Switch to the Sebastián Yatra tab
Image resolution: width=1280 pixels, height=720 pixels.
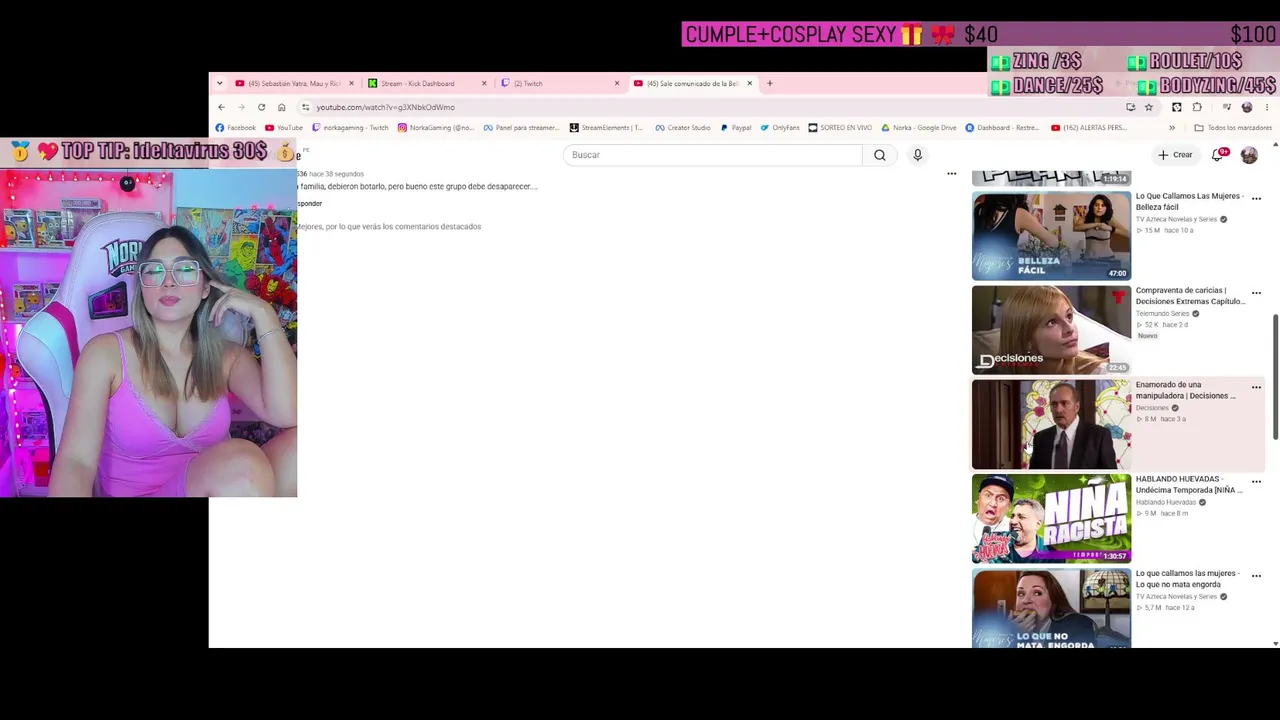tap(294, 83)
